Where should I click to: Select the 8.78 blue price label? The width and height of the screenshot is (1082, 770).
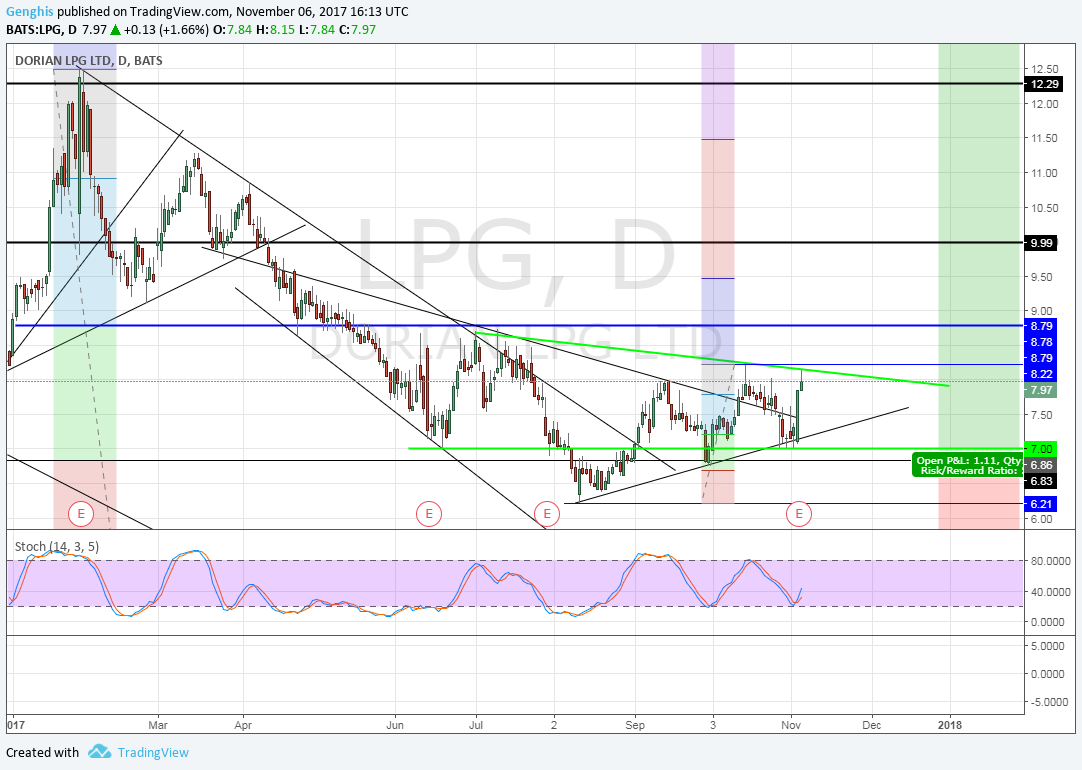[1041, 342]
